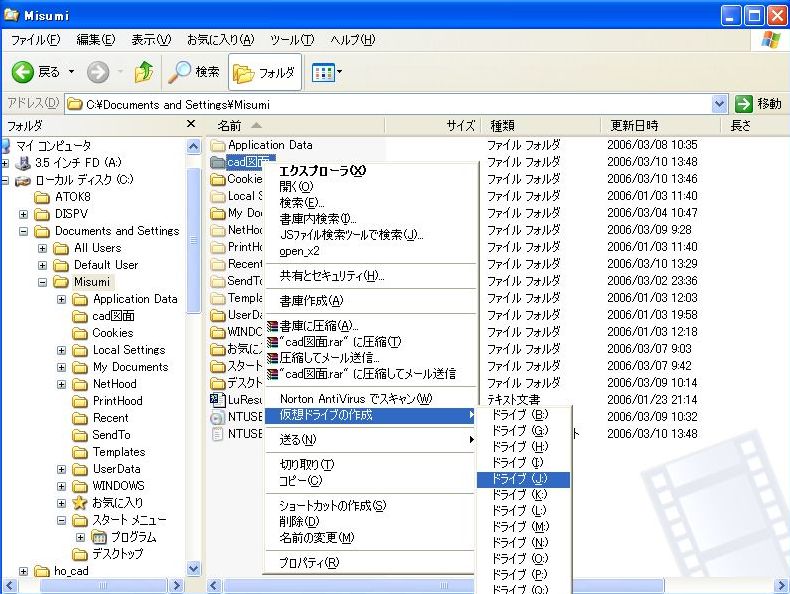
Task: Collapse the Misumi tree node
Action: pos(43,282)
